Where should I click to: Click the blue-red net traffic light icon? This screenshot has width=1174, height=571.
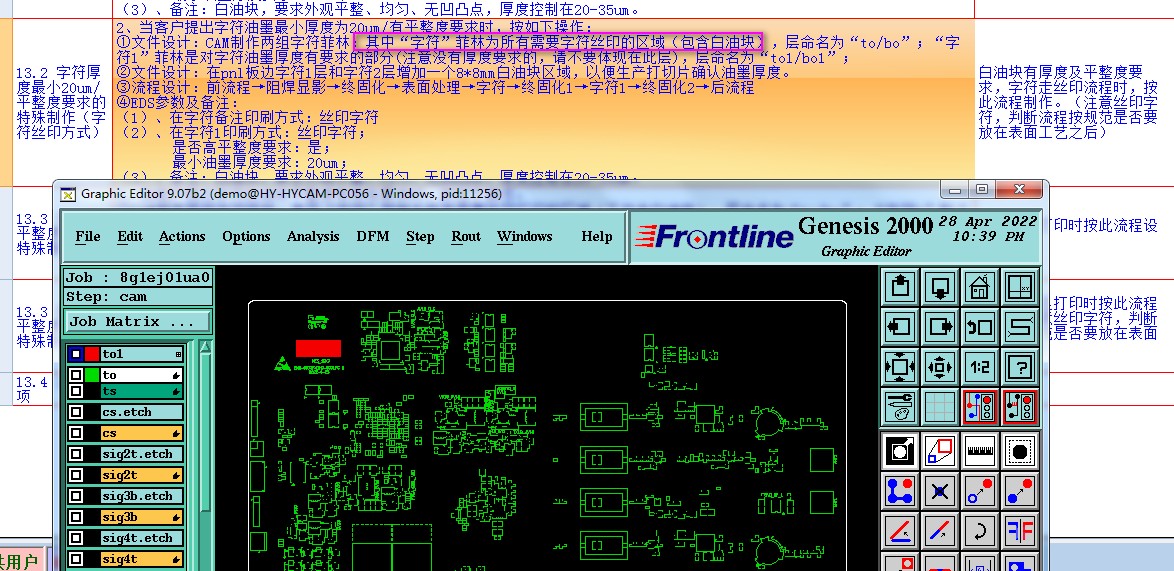pyautogui.click(x=979, y=408)
